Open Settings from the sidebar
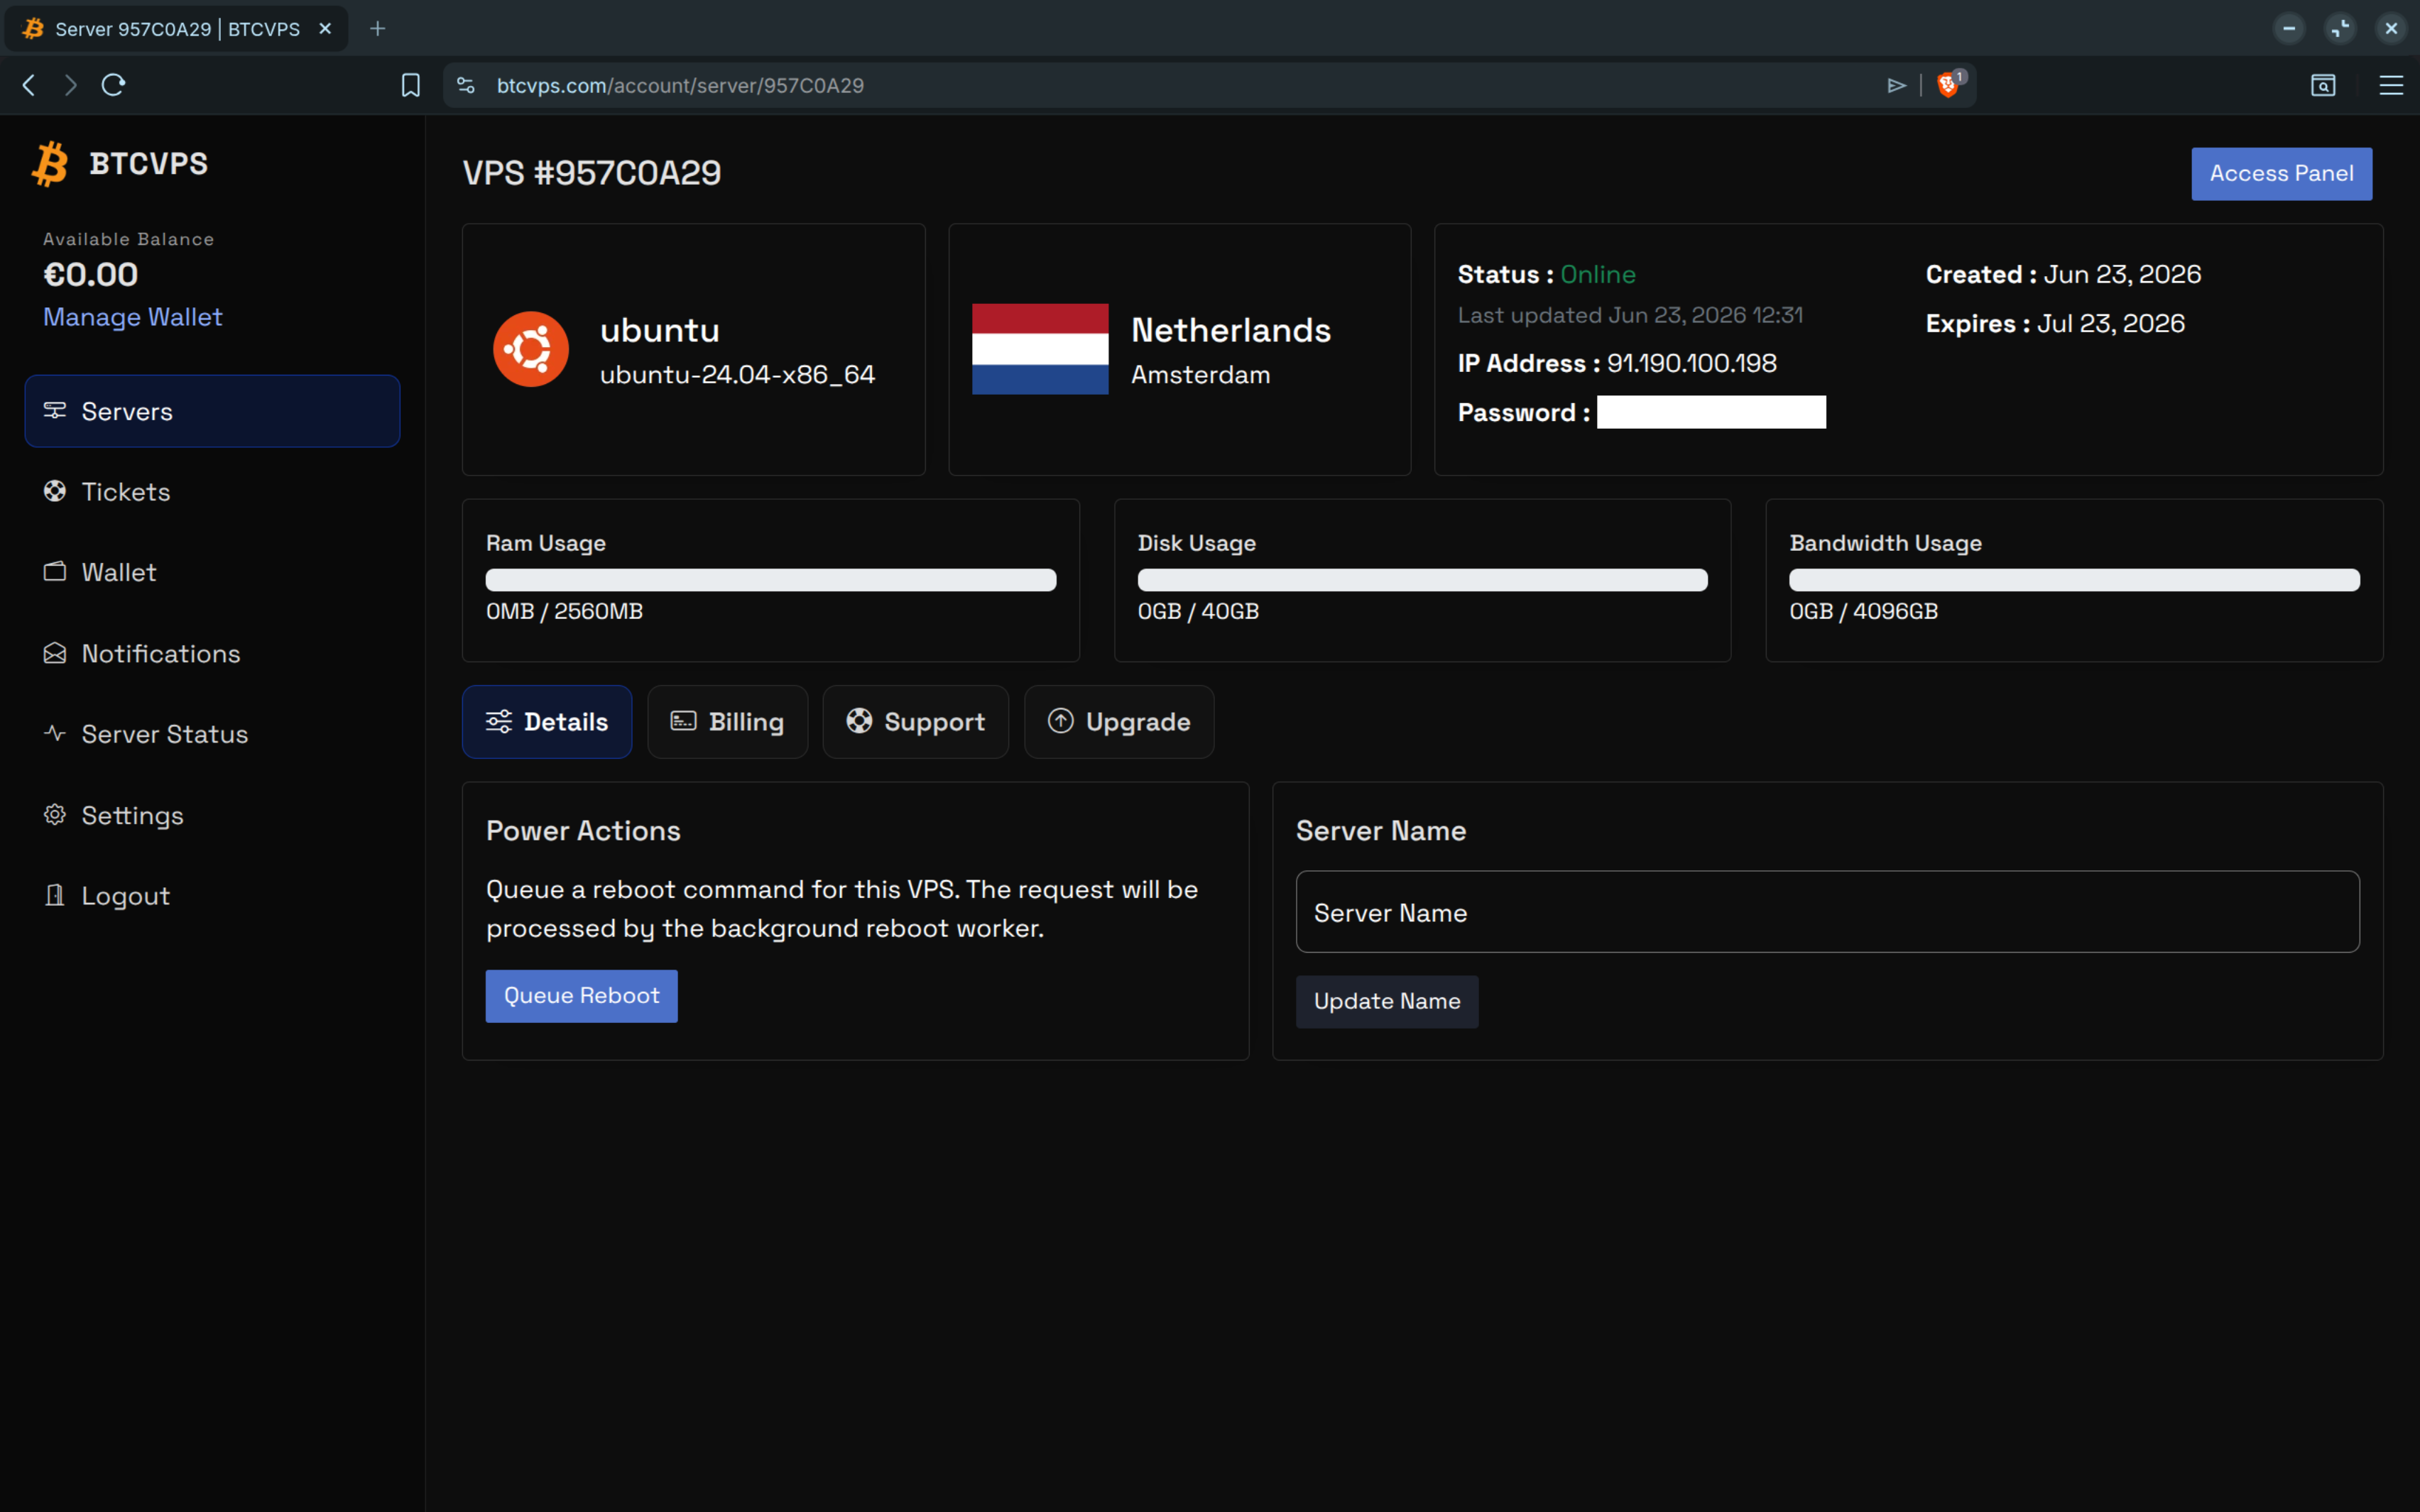Viewport: 2420px width, 1512px height. coord(212,815)
